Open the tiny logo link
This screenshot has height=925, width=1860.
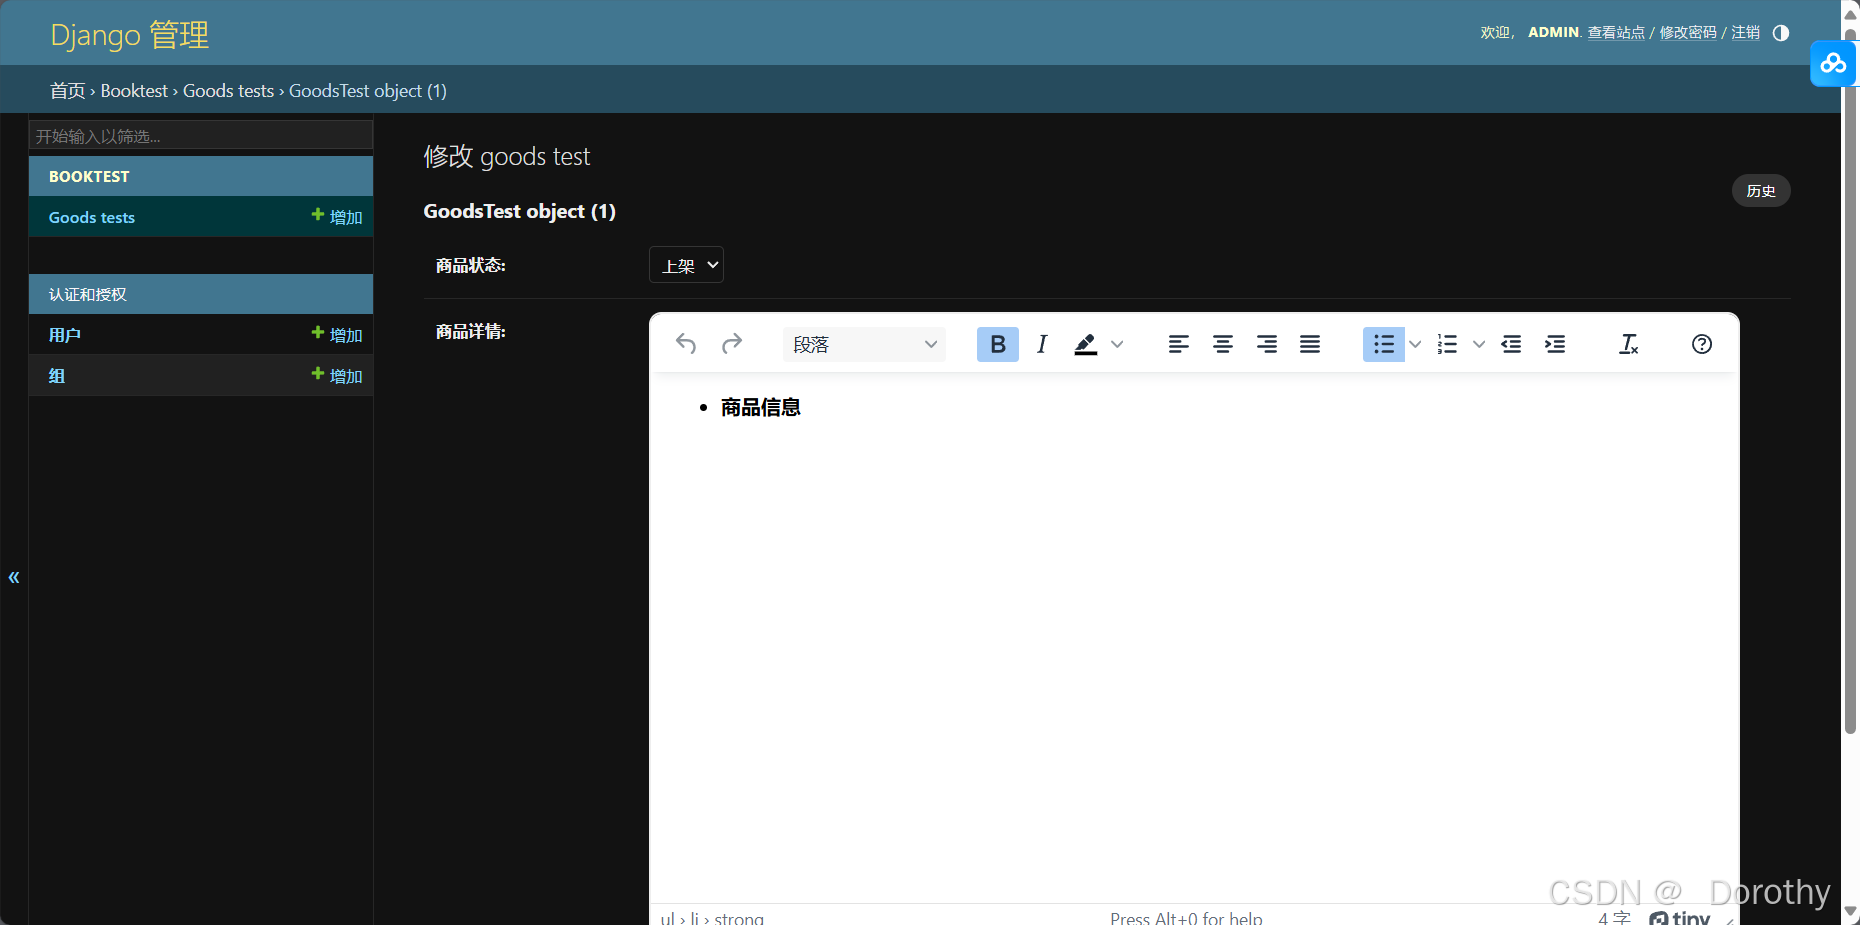[1680, 918]
